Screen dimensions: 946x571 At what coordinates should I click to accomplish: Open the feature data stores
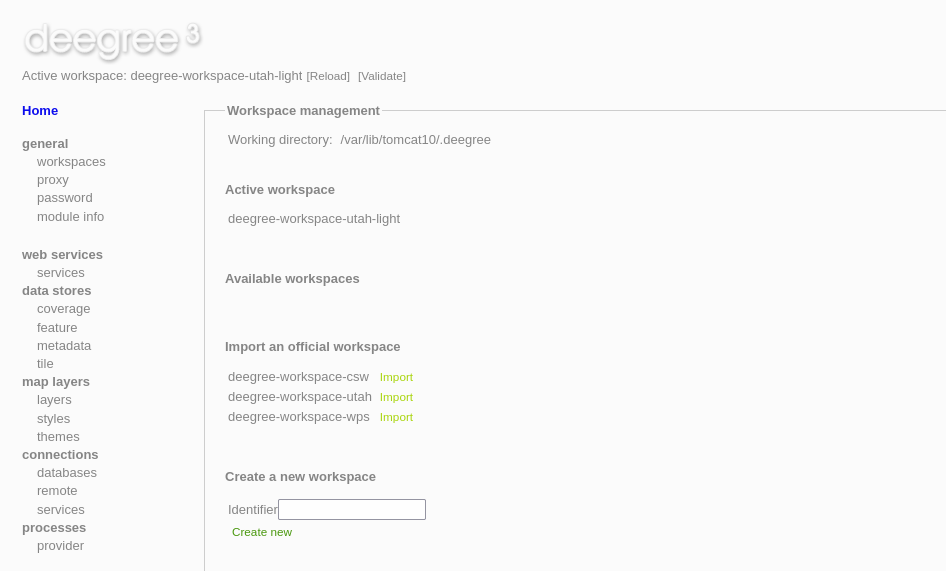tap(57, 328)
